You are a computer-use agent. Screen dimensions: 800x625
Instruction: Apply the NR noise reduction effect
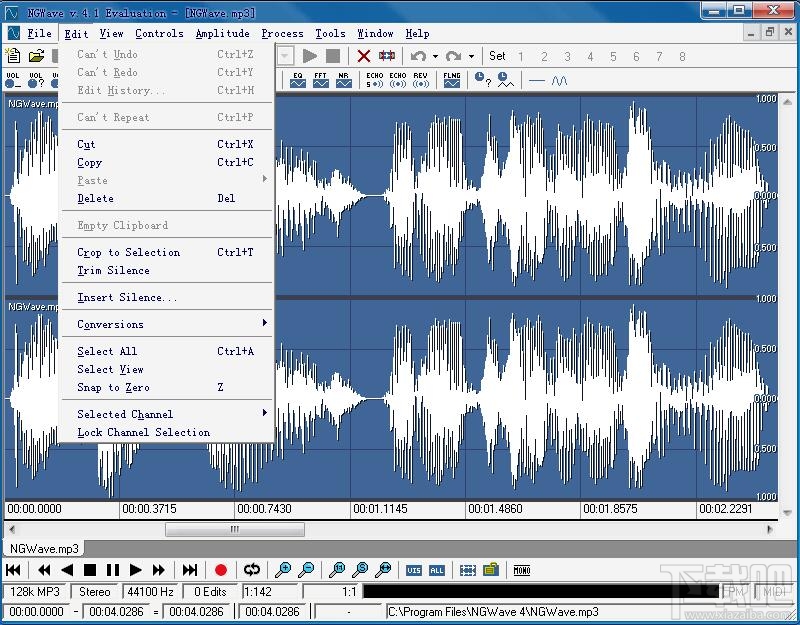coord(344,80)
